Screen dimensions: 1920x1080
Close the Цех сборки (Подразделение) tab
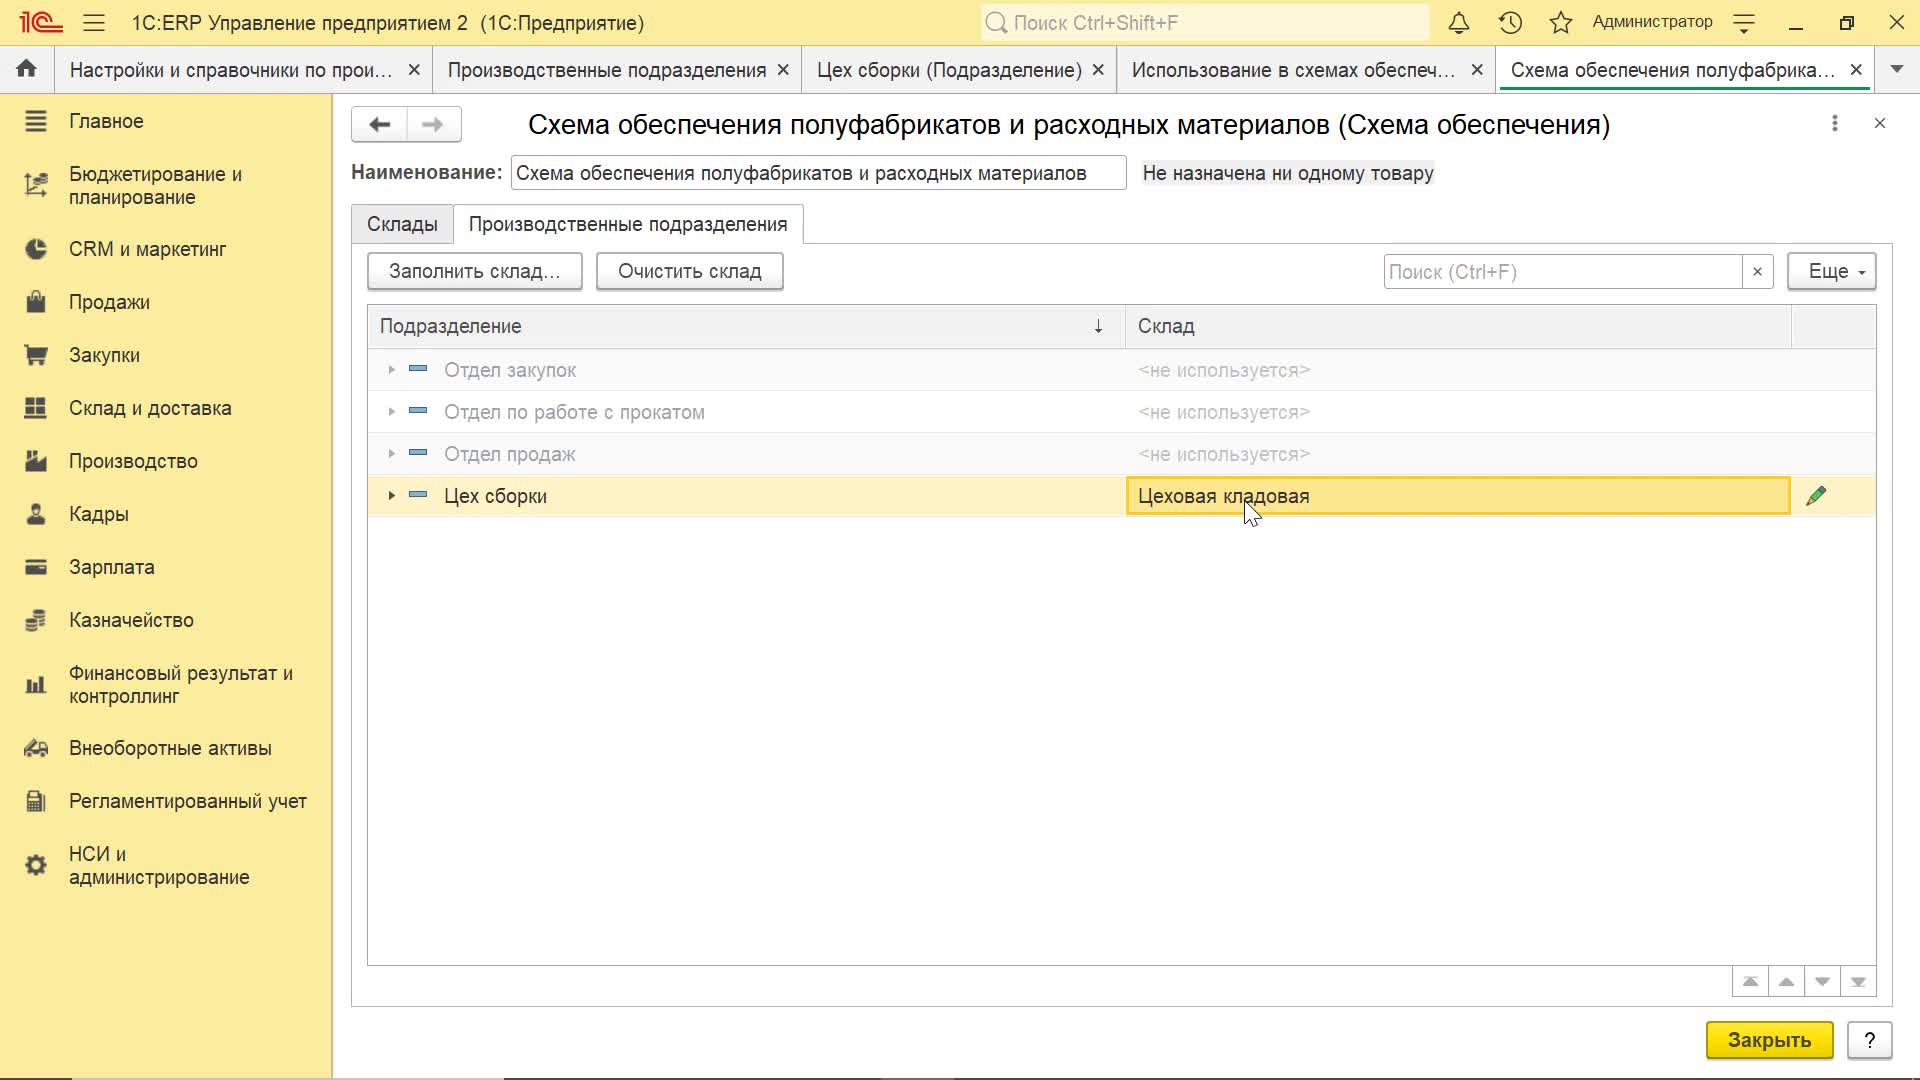[x=1098, y=70]
